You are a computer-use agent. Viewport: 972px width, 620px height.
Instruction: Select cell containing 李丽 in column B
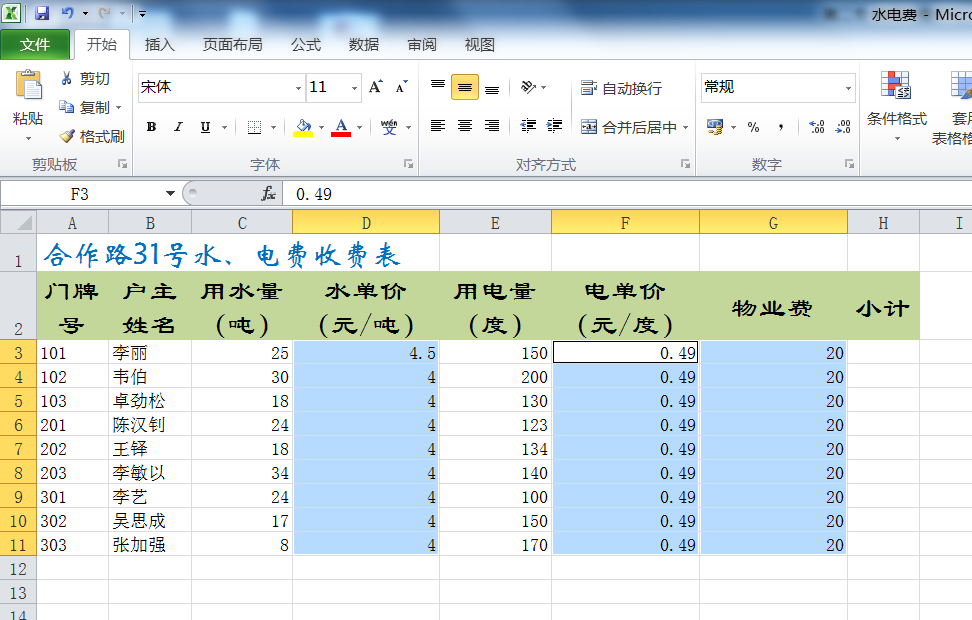click(149, 353)
